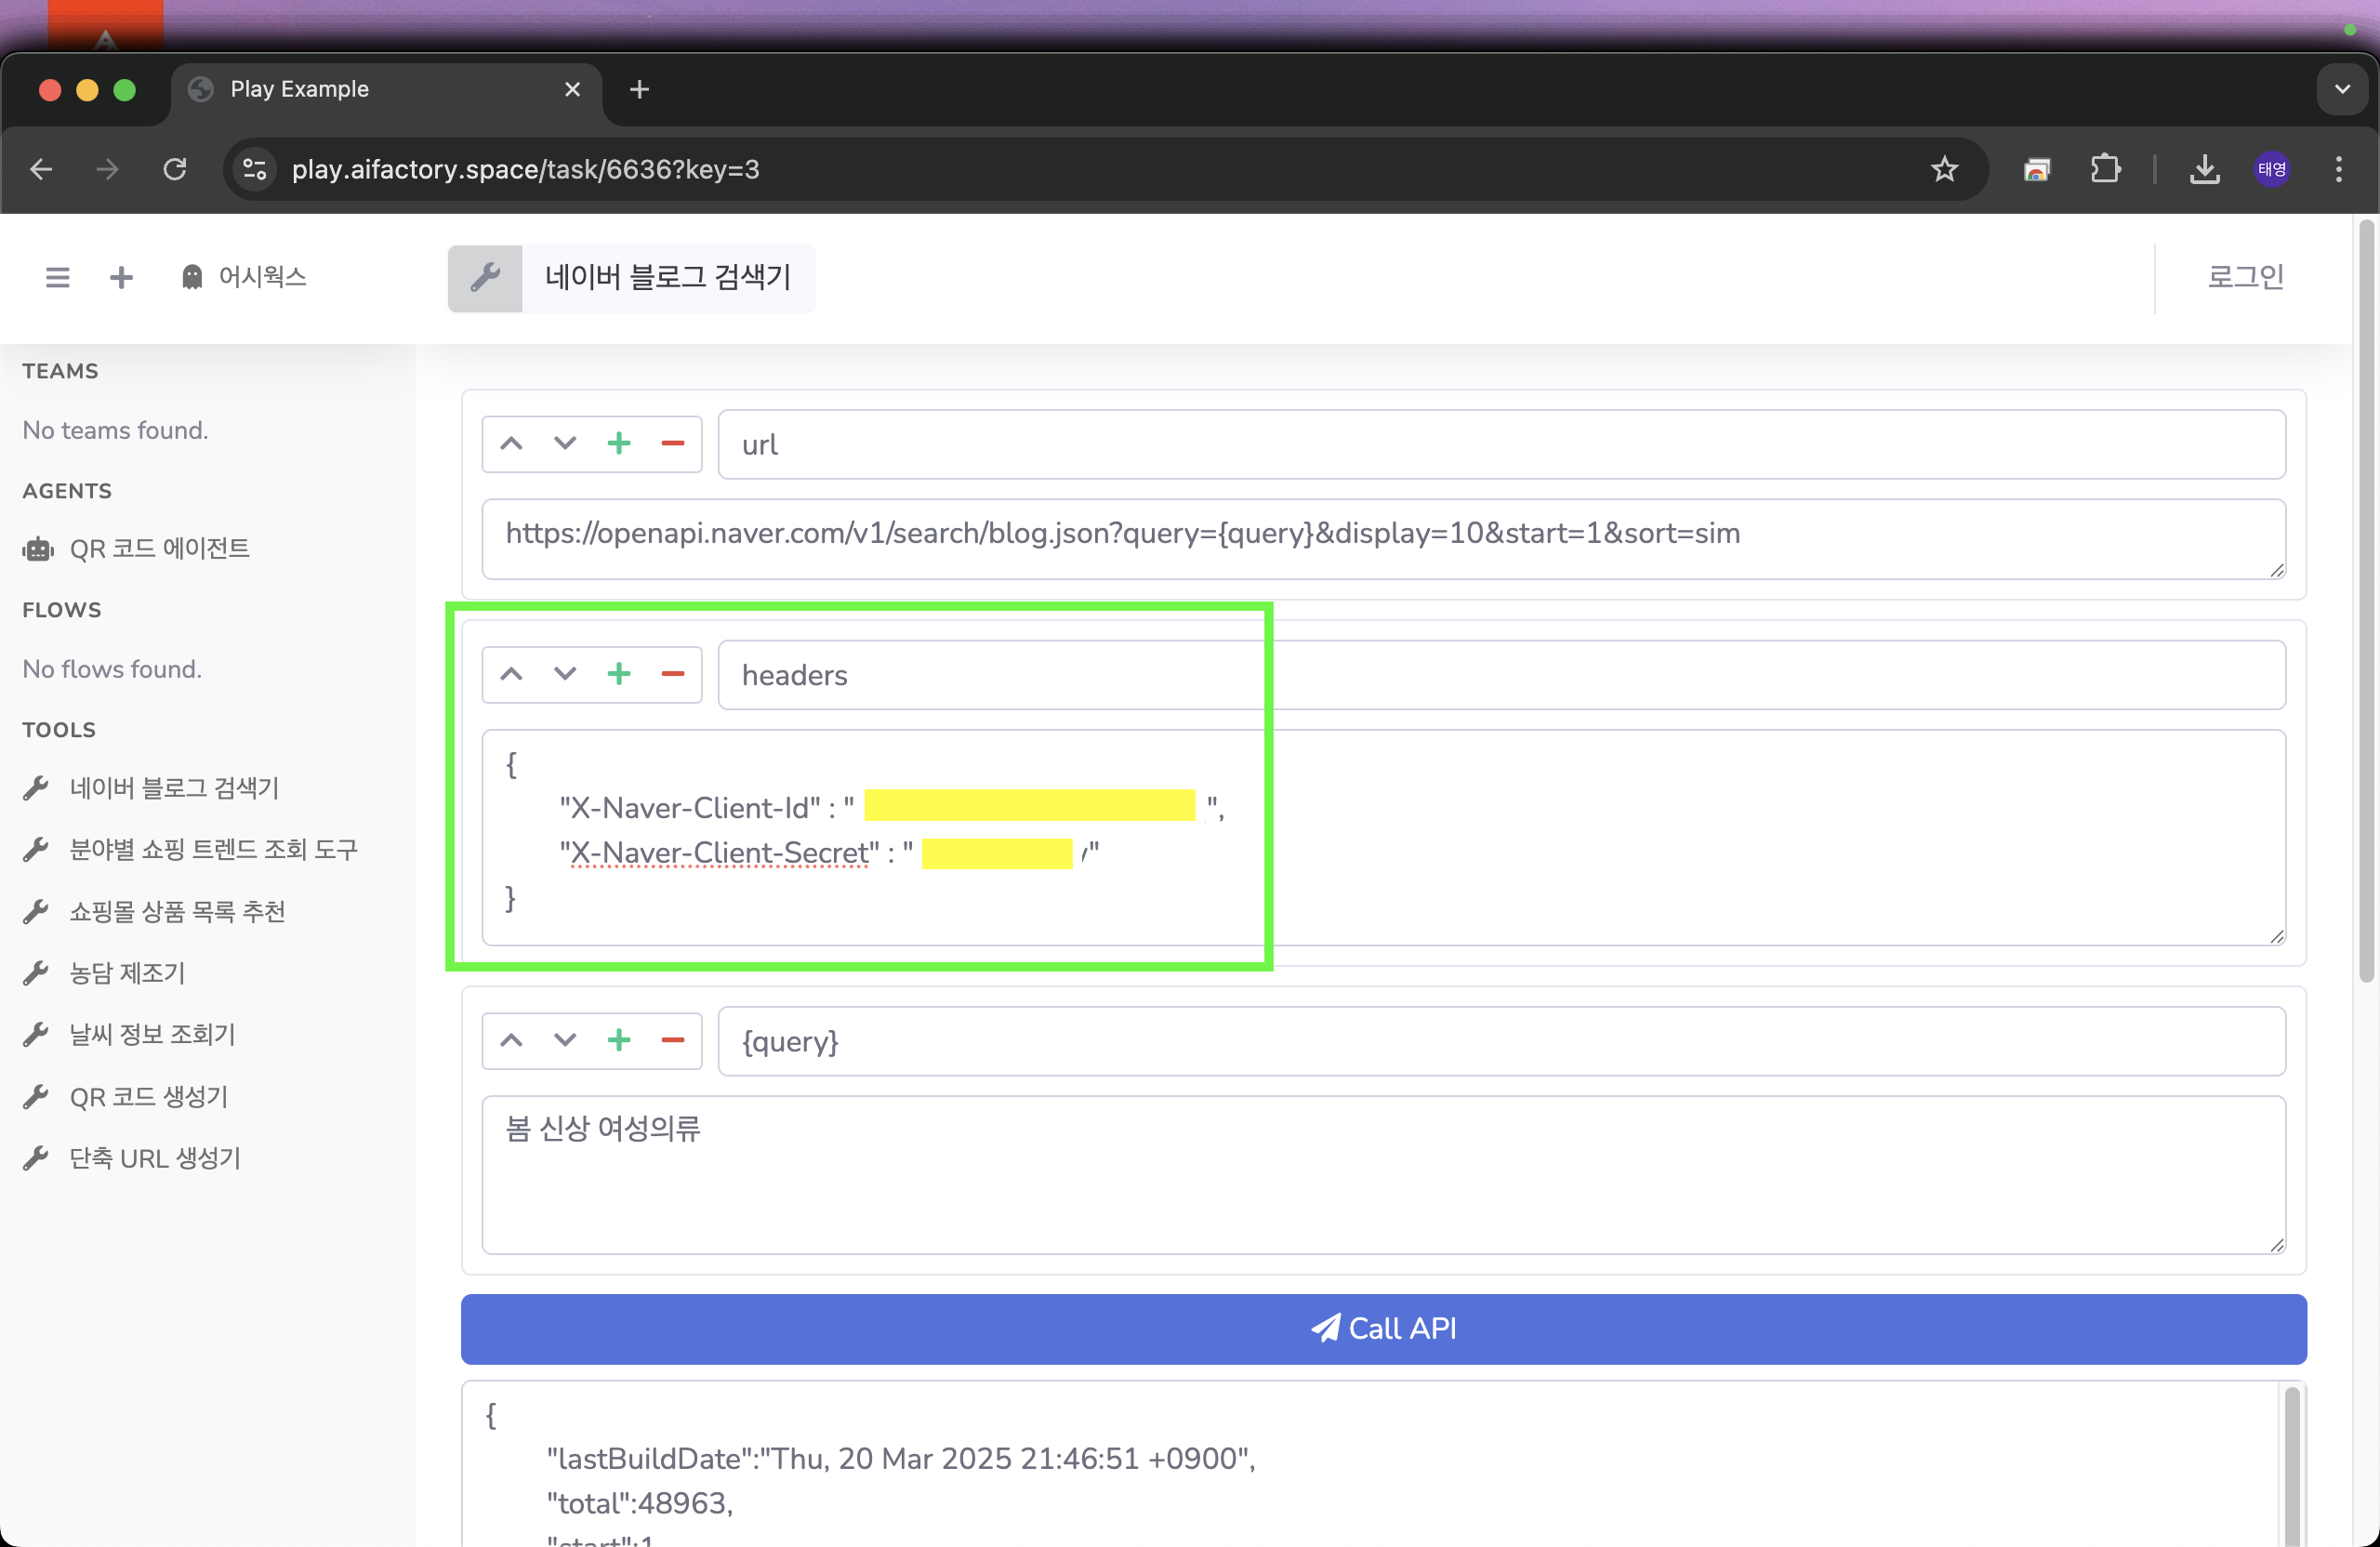Bookmark this page with the star

1944,169
